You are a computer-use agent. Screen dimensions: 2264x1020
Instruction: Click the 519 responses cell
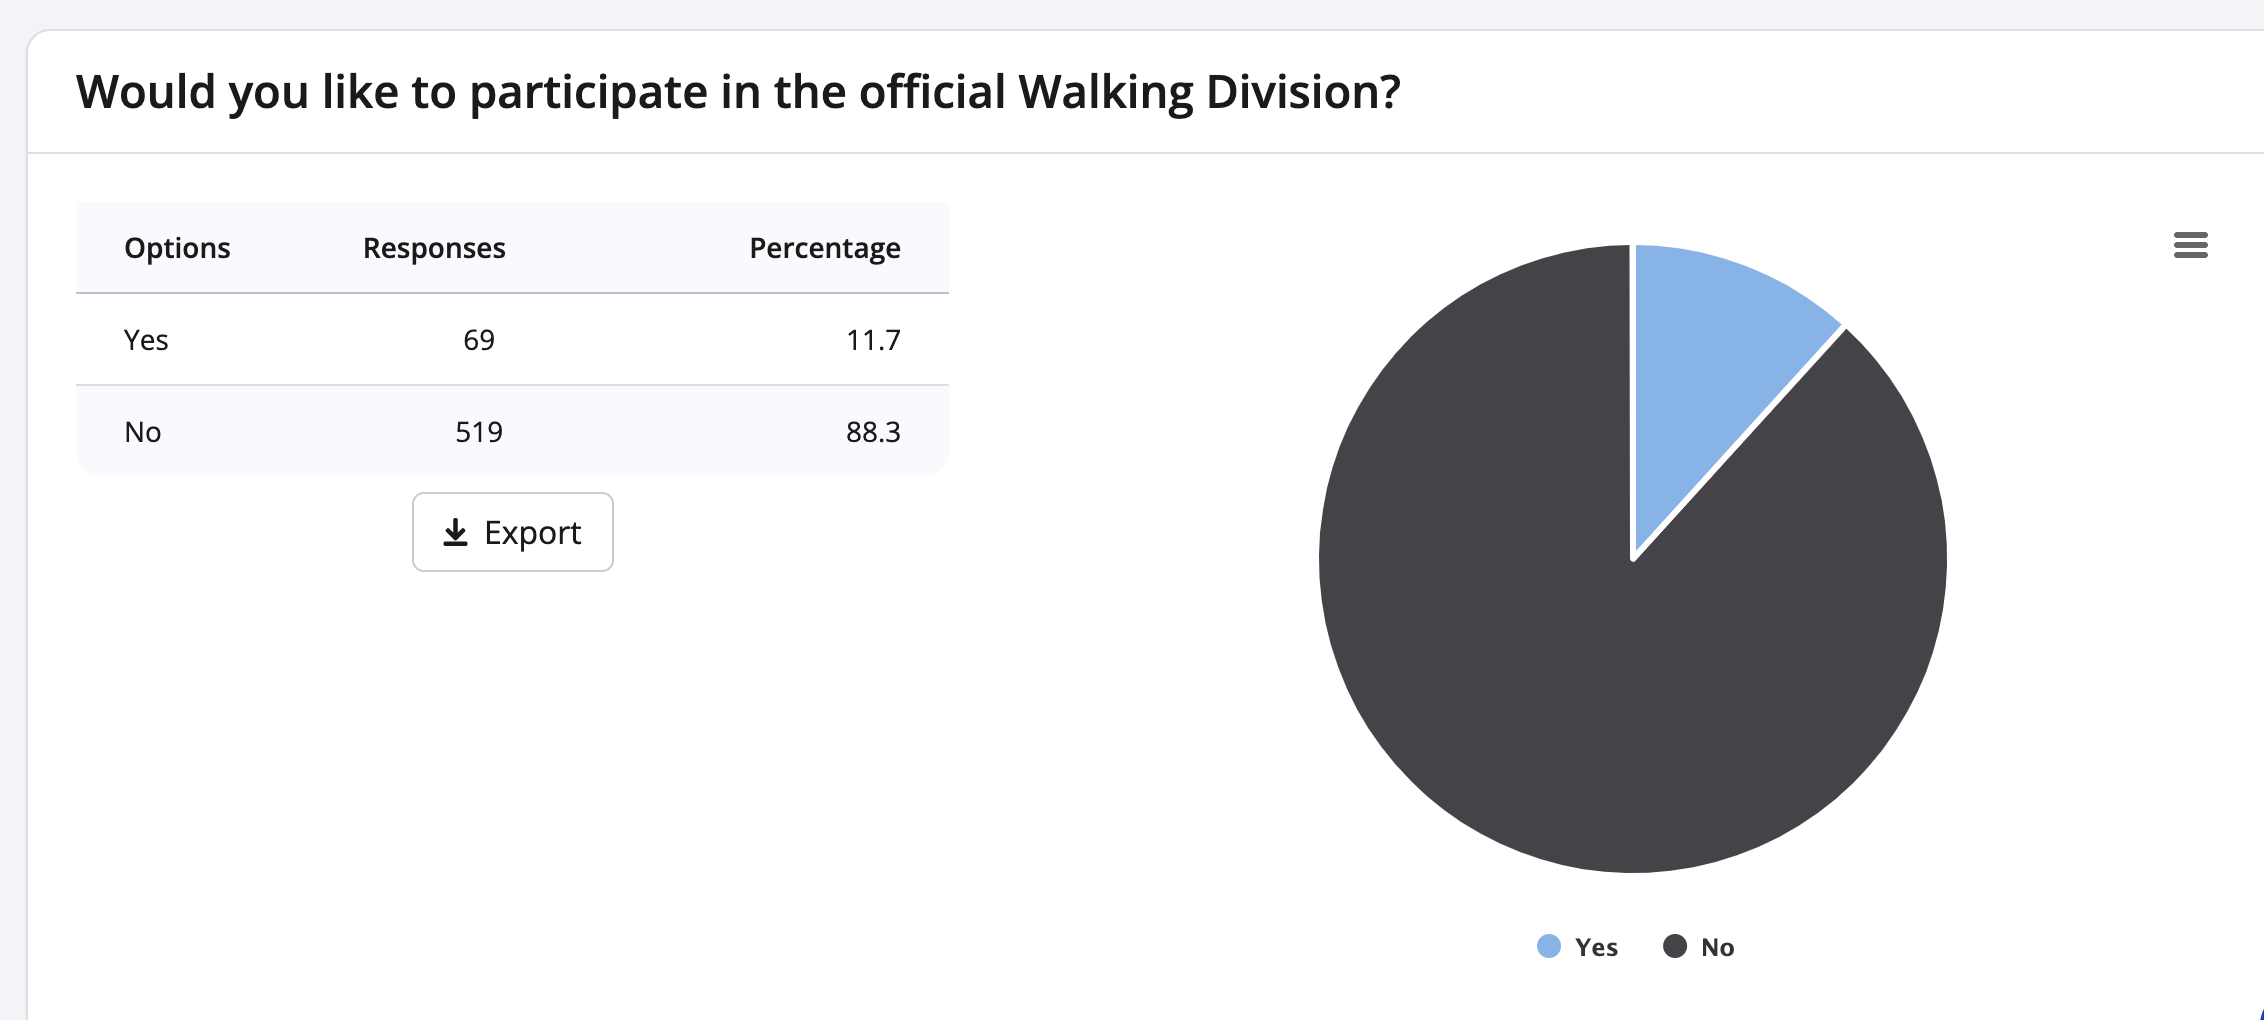(479, 432)
